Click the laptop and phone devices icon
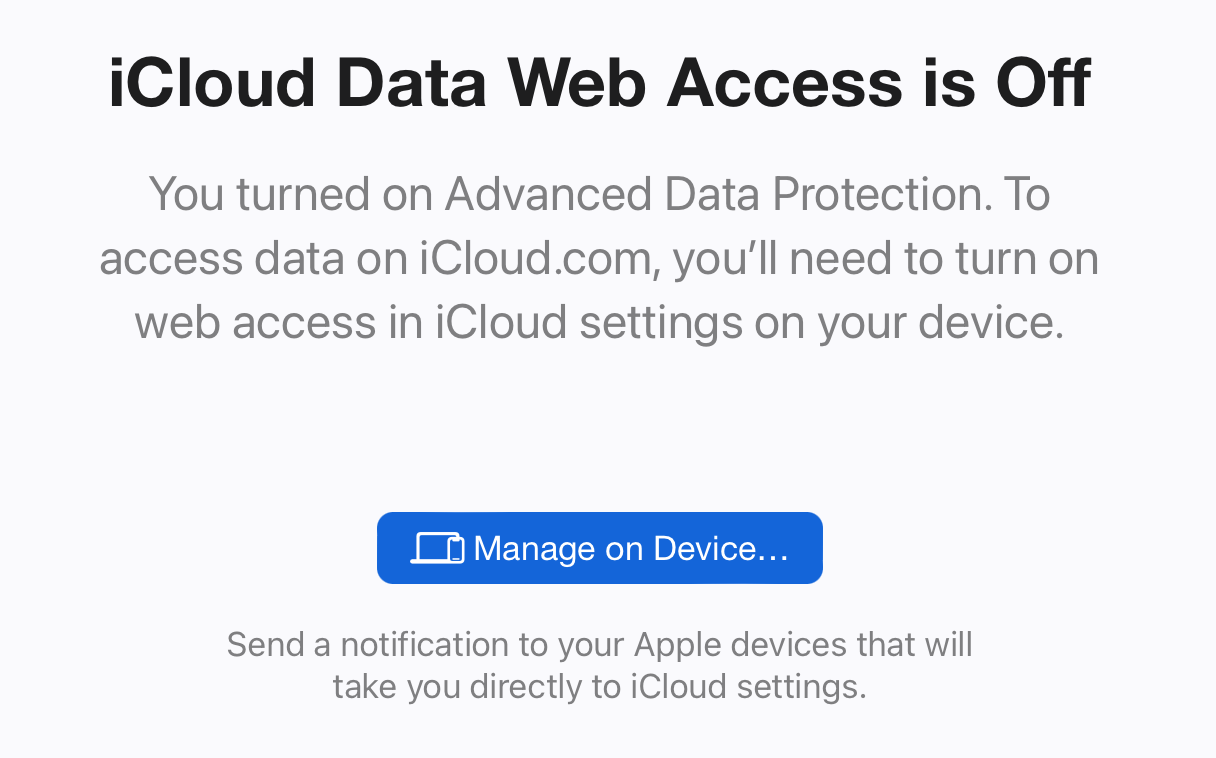 (x=438, y=548)
